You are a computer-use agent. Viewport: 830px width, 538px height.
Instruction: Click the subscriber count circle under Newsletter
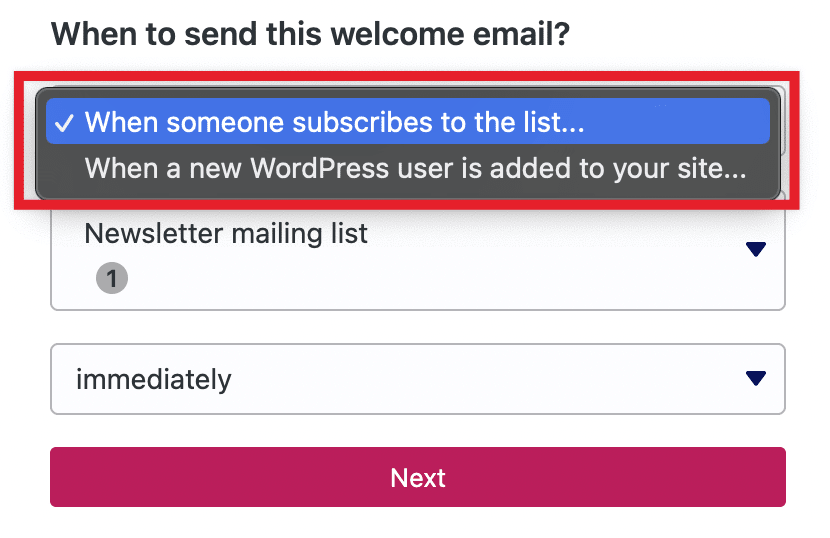112,278
